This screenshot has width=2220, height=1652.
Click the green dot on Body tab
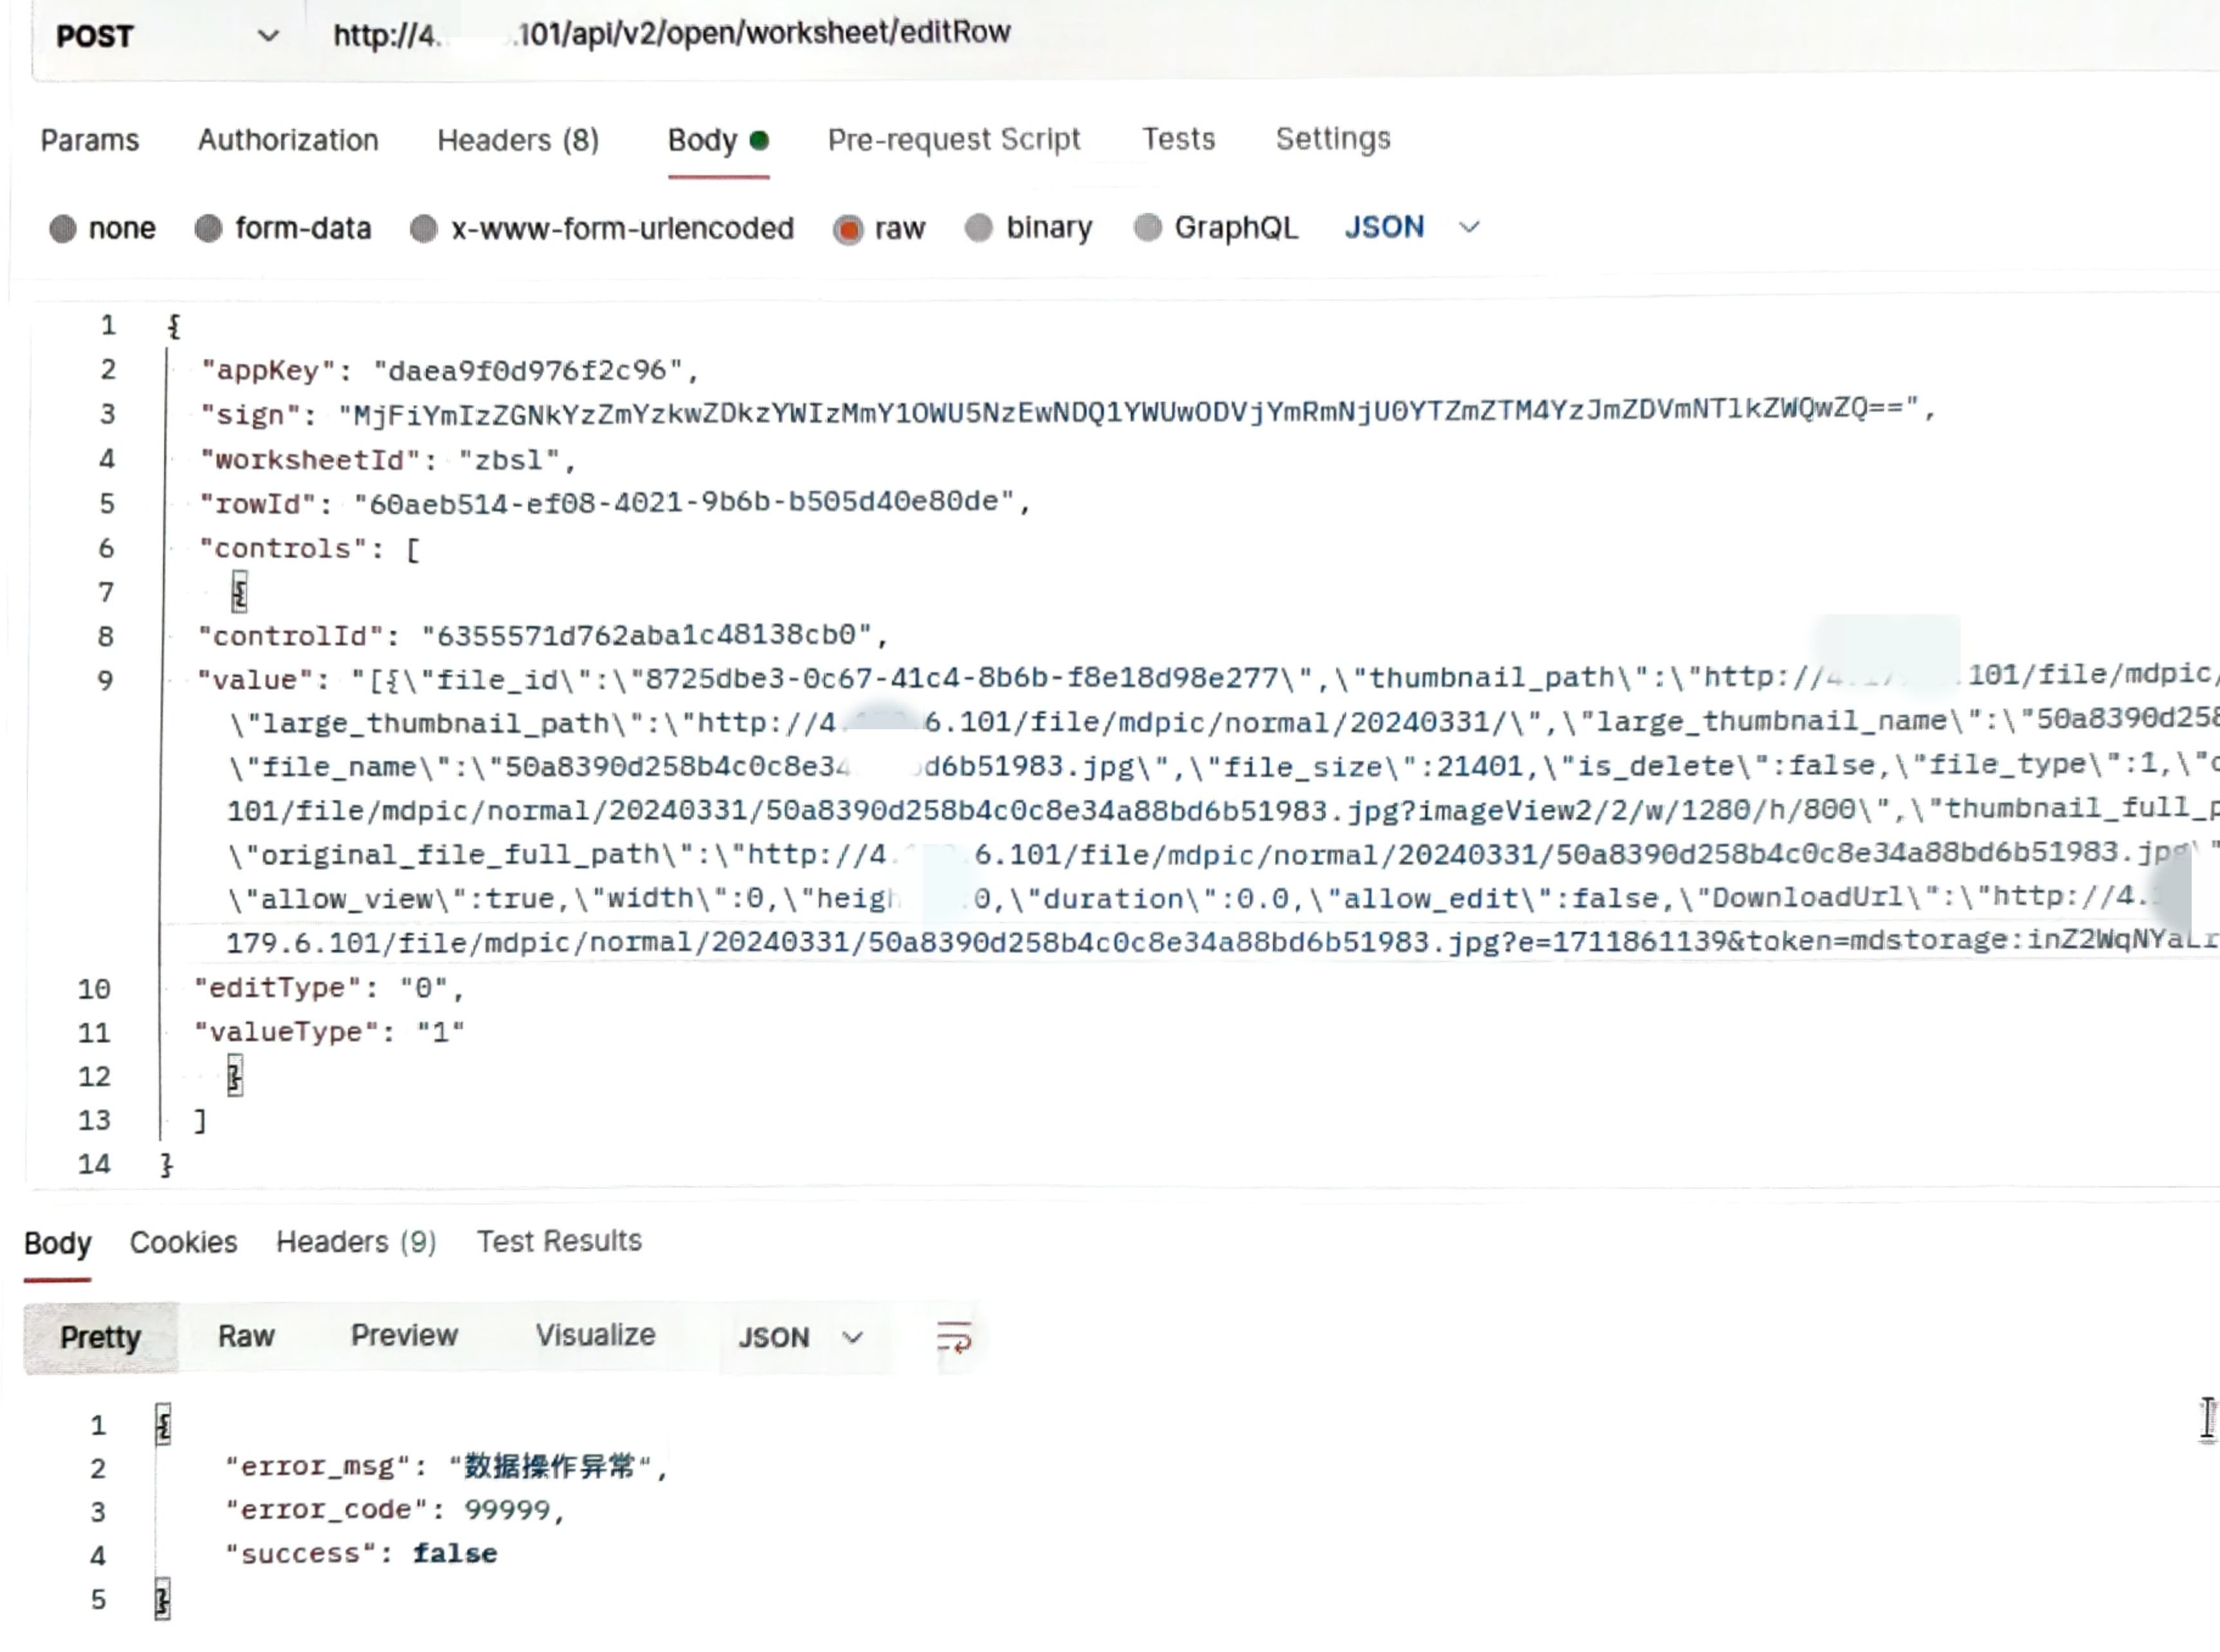click(x=759, y=140)
